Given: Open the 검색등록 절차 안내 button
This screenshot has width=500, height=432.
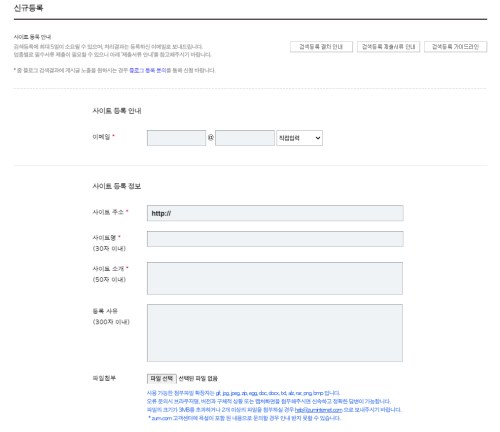Looking at the screenshot, I should [x=321, y=47].
